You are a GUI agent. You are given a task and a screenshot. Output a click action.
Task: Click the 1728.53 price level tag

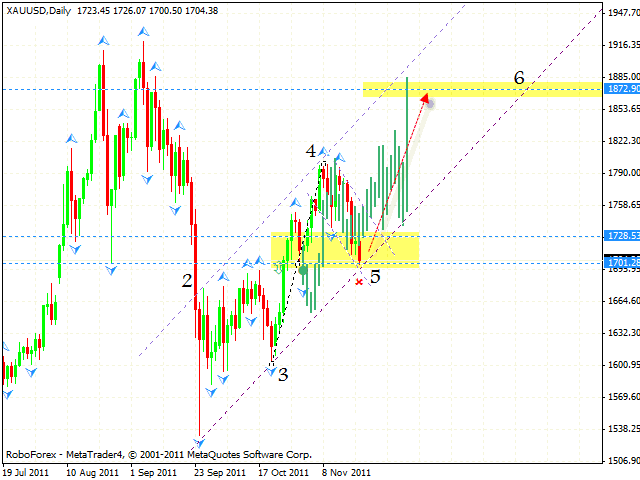tap(621, 236)
